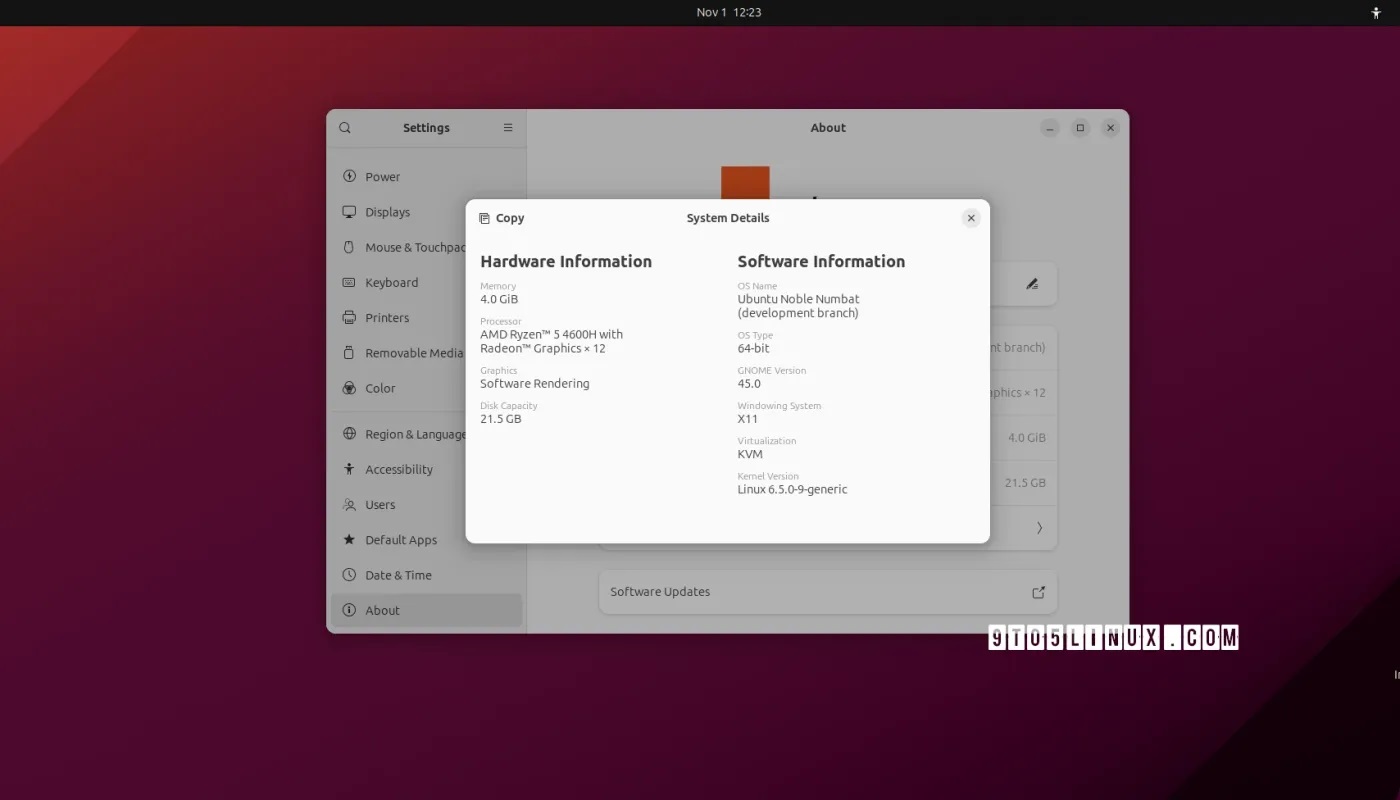Viewport: 1400px width, 800px height.
Task: Click the Accessibility icon in sidebar
Action: (349, 469)
